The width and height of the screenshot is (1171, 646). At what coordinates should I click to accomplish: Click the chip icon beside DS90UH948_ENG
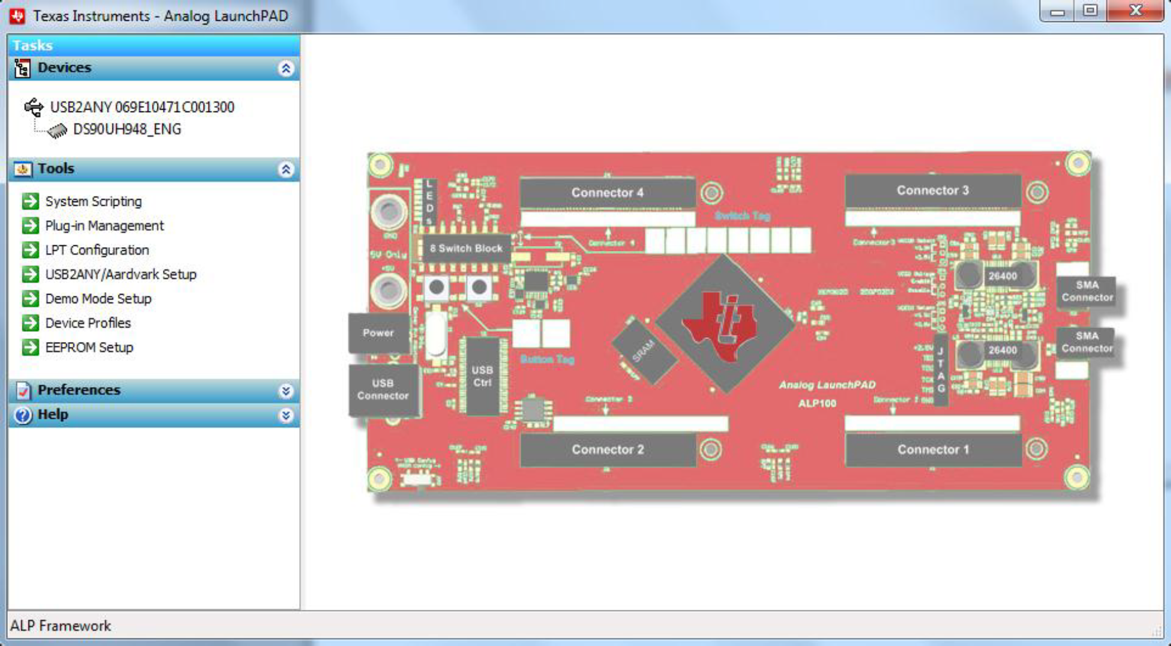point(57,130)
